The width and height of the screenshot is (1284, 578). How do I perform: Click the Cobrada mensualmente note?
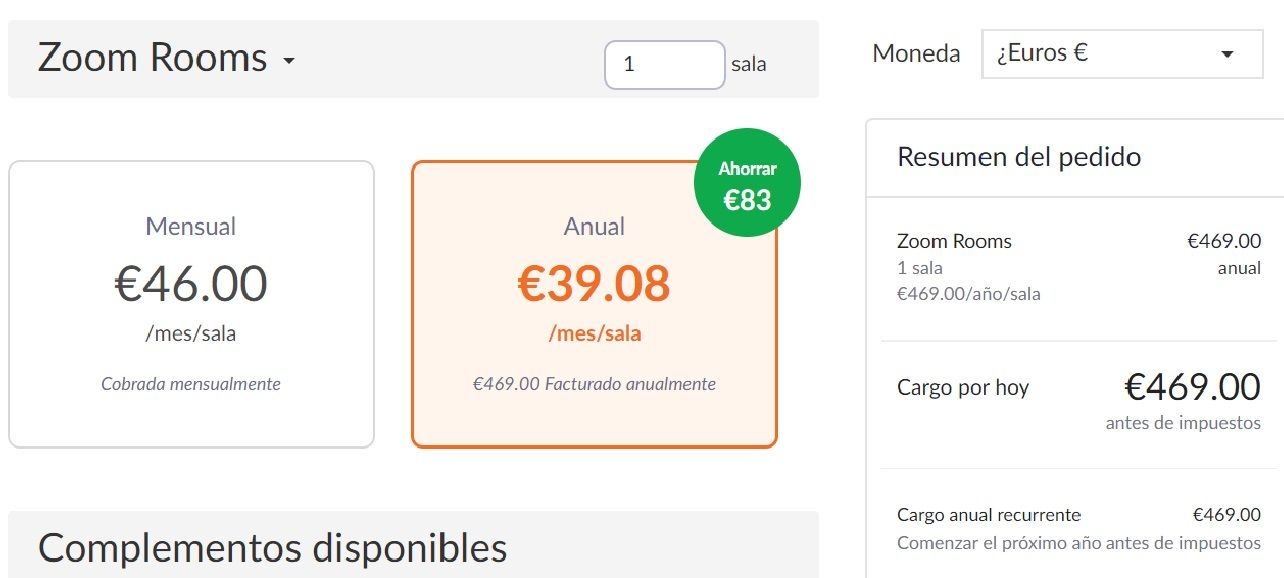(191, 384)
